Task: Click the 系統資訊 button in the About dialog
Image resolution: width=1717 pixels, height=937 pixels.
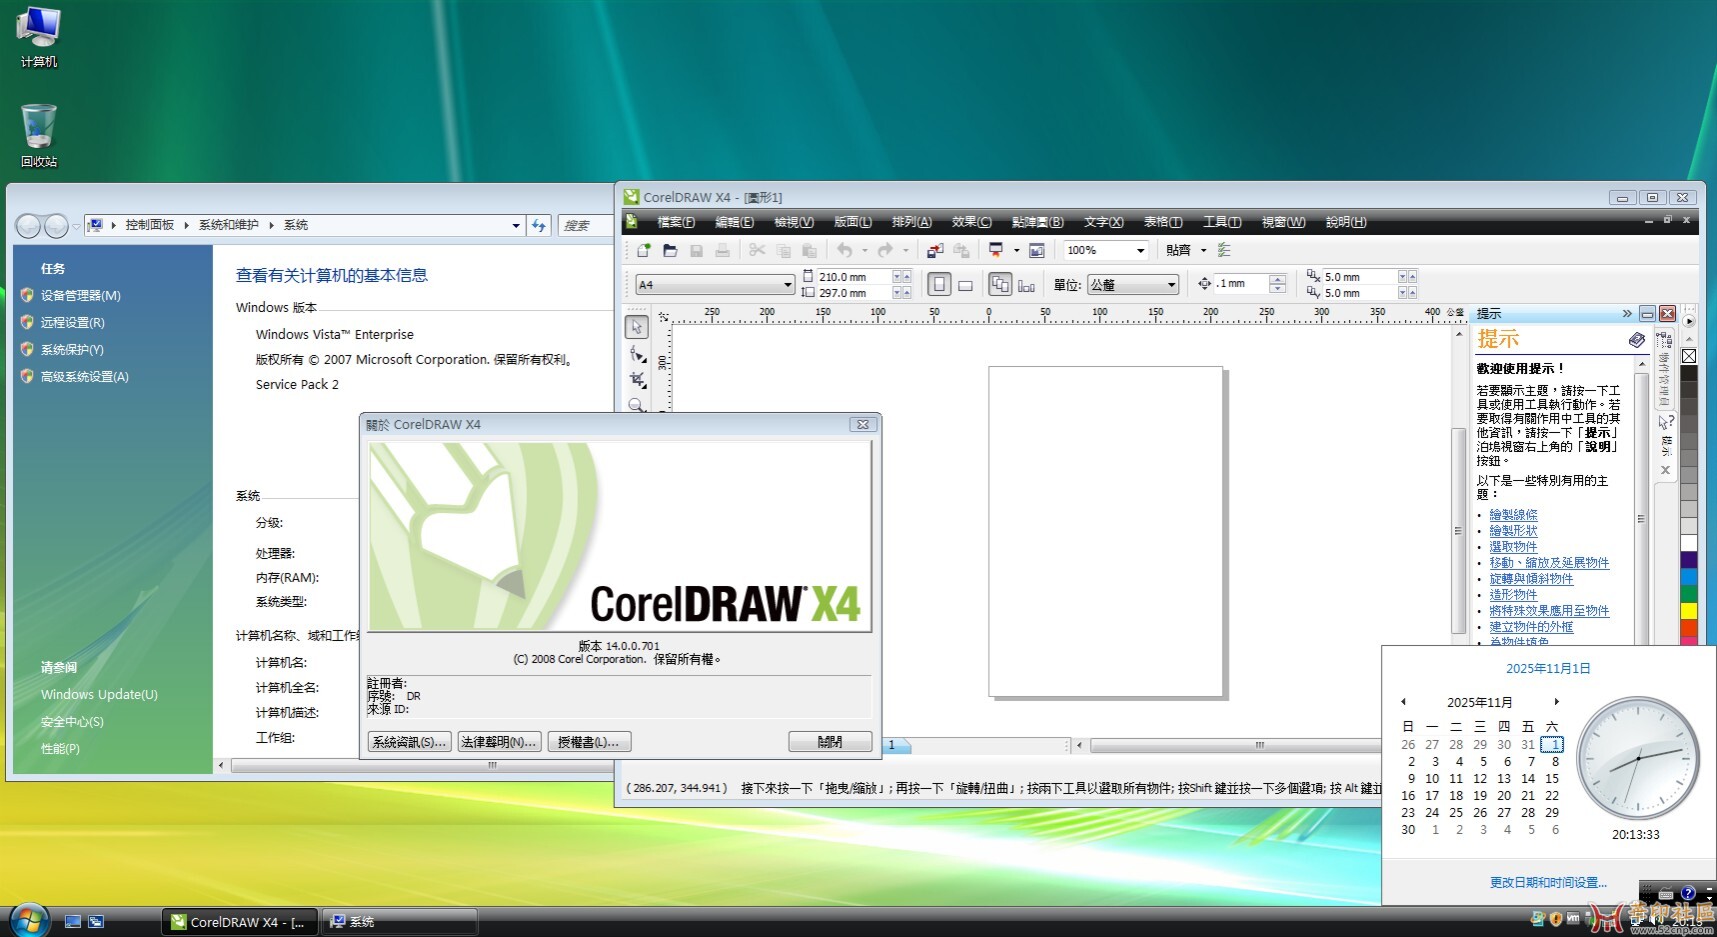Action: pos(409,741)
